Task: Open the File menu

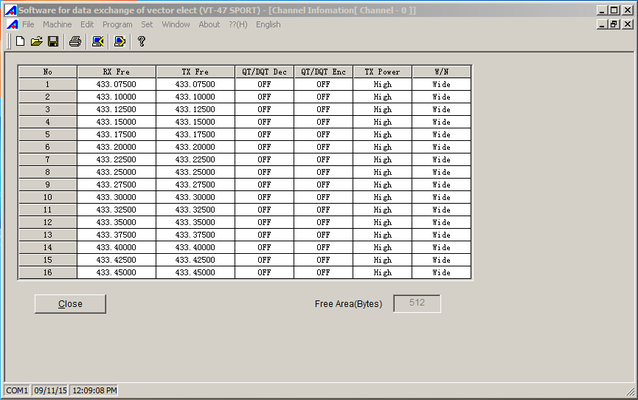Action: (28, 24)
